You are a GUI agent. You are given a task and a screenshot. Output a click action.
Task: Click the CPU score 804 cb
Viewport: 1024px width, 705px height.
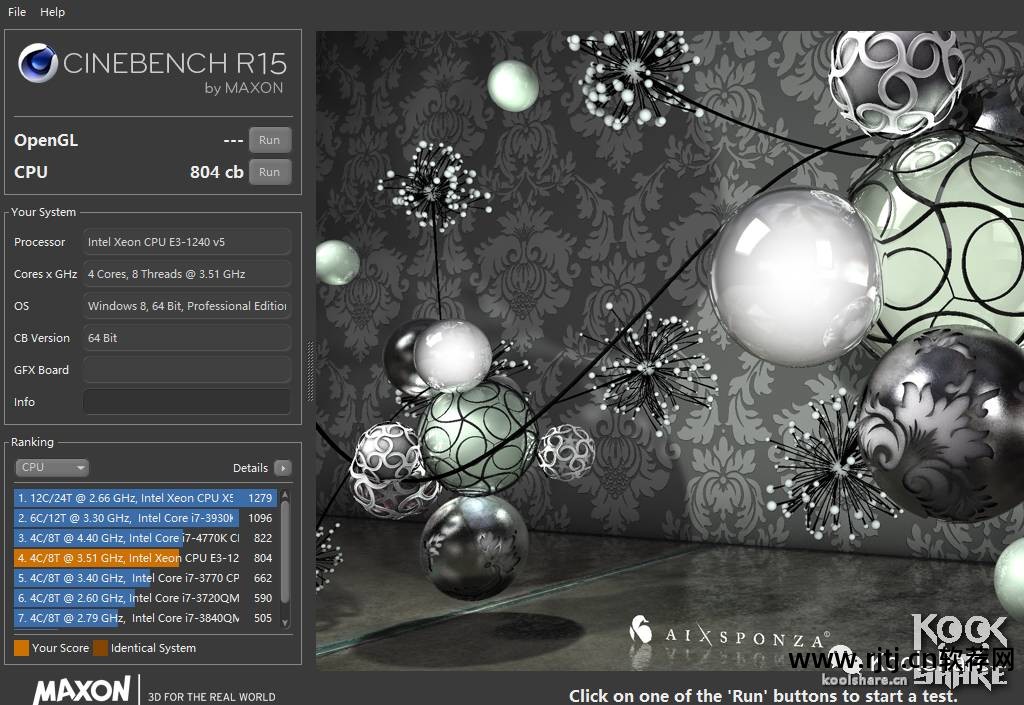(217, 172)
